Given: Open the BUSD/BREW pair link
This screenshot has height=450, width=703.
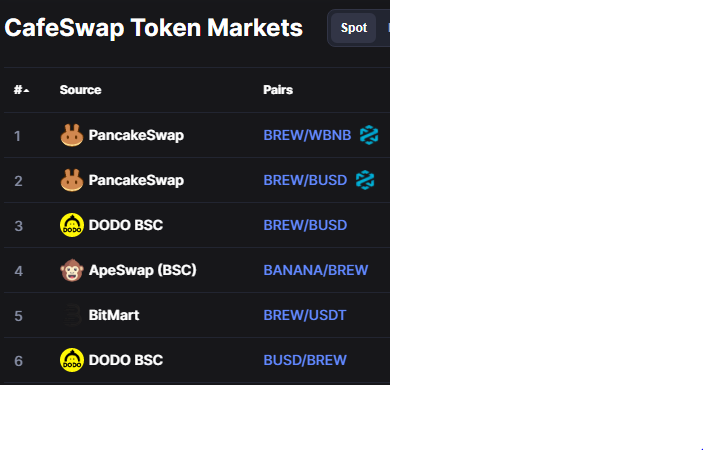Looking at the screenshot, I should [305, 360].
